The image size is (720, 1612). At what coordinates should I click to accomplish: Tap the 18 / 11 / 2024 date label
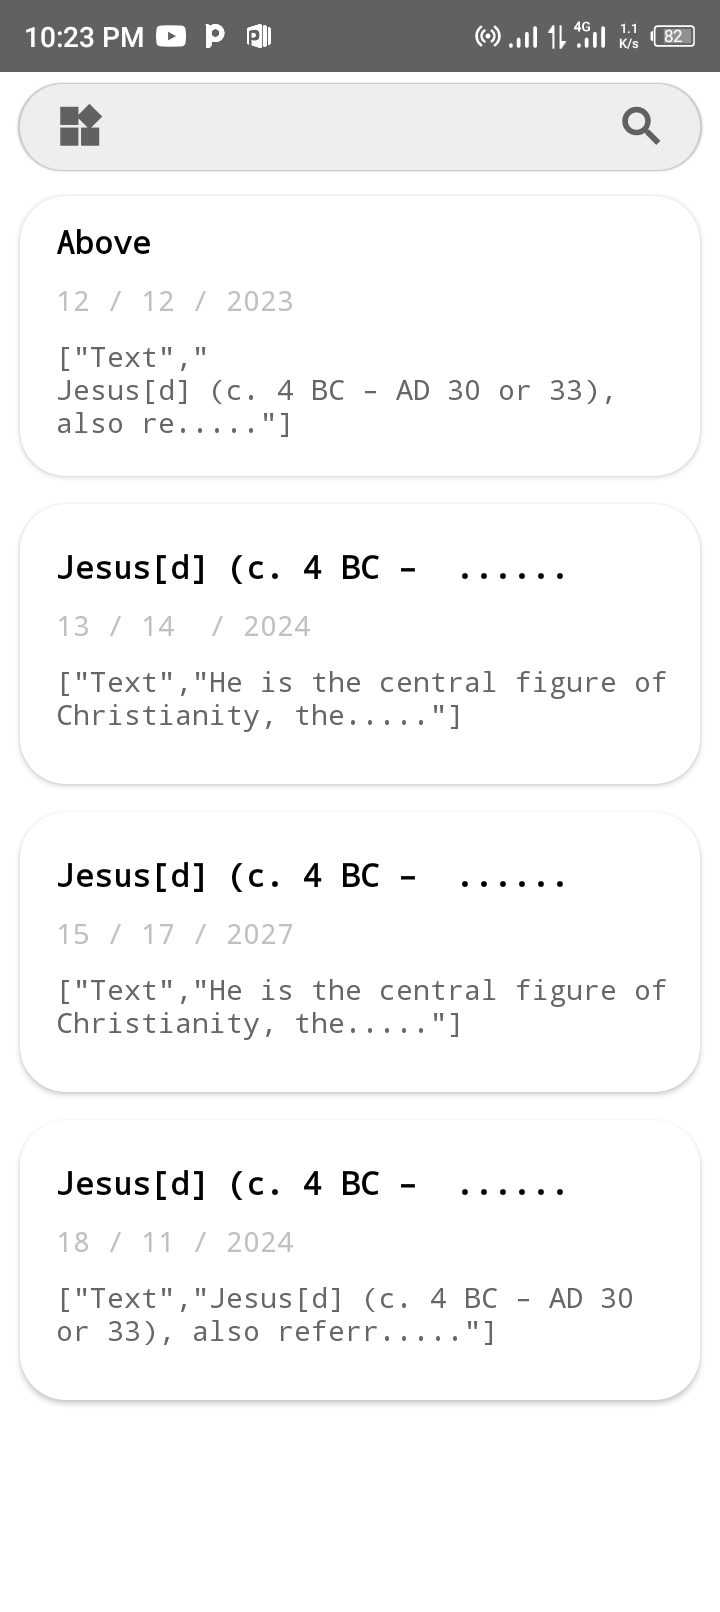(175, 1242)
